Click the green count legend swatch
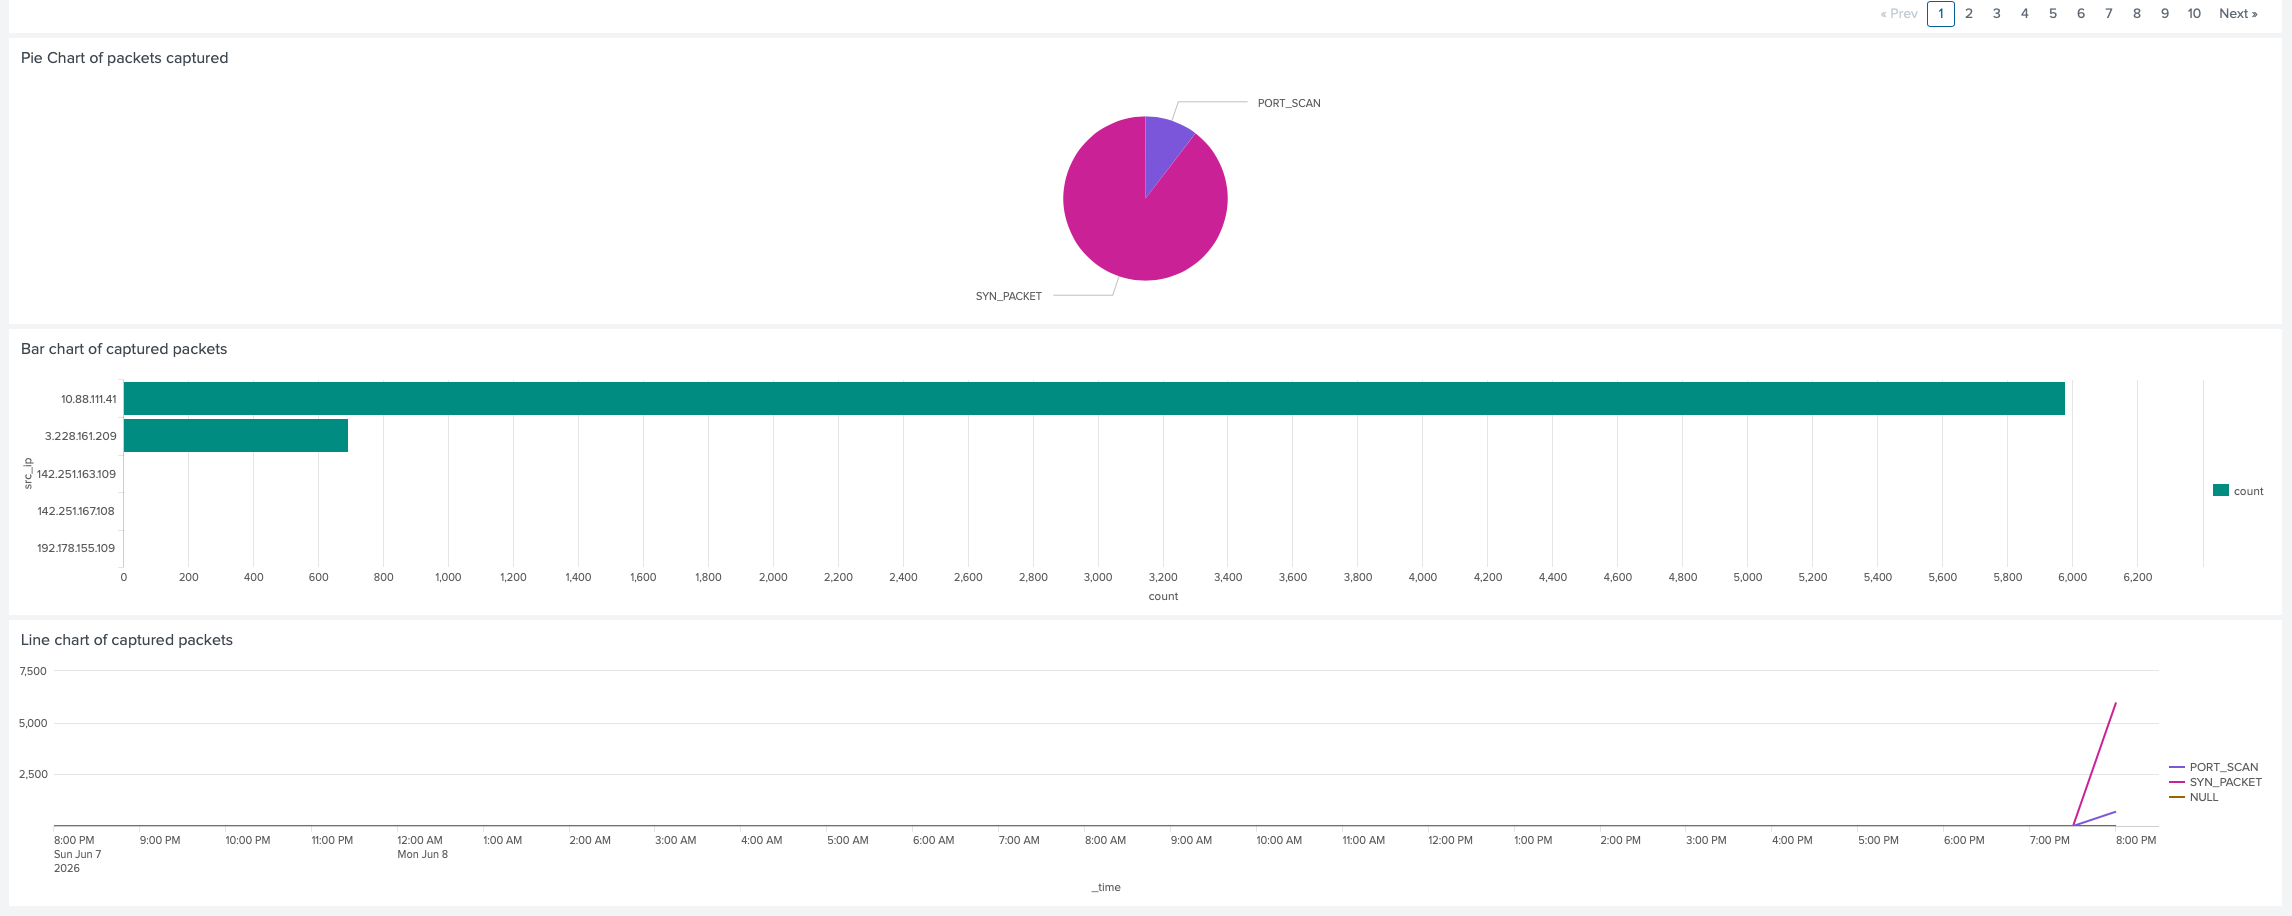 click(2221, 490)
